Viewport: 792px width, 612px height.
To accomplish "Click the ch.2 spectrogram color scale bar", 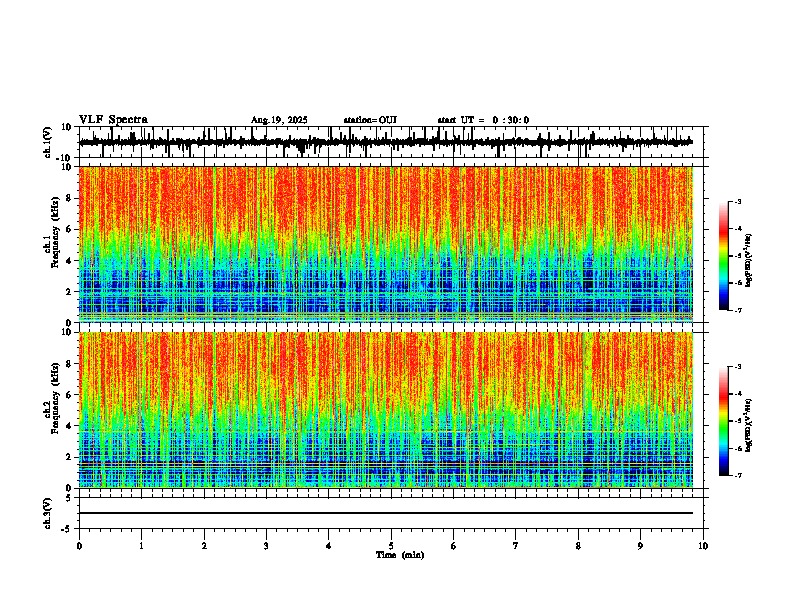I will pos(724,421).
